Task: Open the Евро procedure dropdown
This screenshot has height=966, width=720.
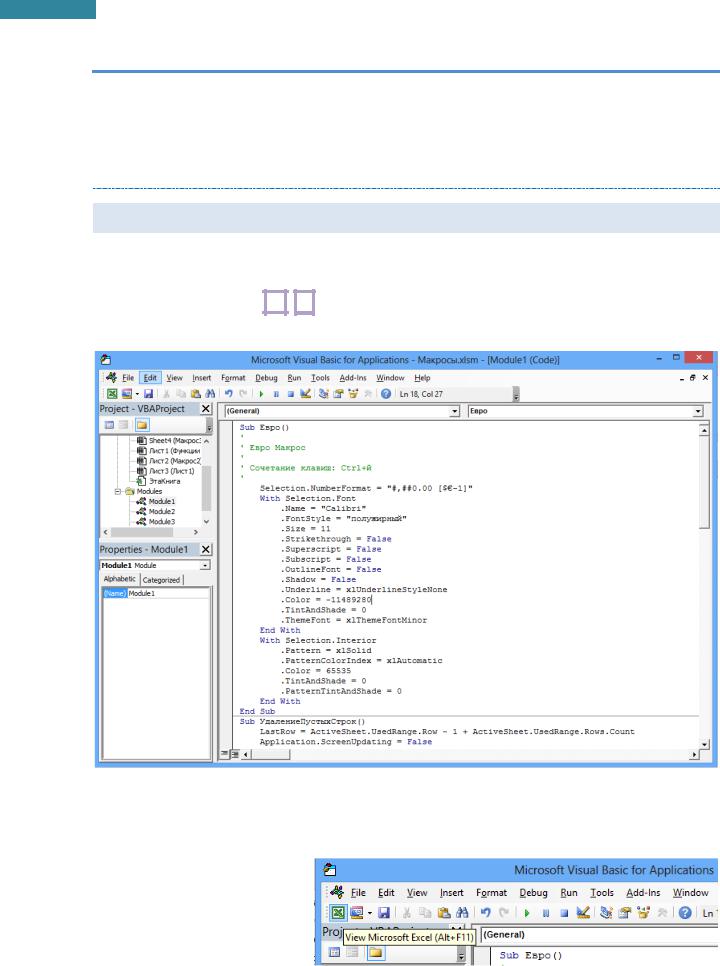Action: 697,410
